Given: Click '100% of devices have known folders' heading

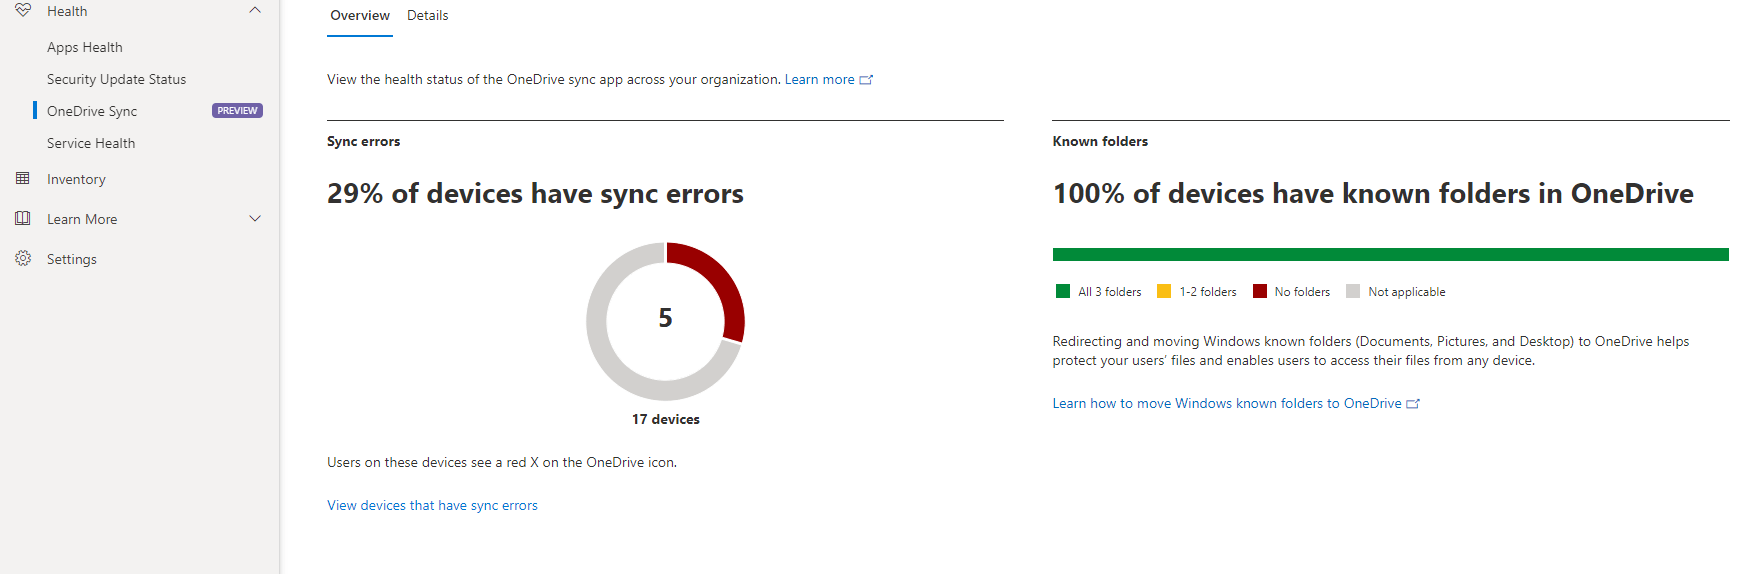Looking at the screenshot, I should 1373,194.
